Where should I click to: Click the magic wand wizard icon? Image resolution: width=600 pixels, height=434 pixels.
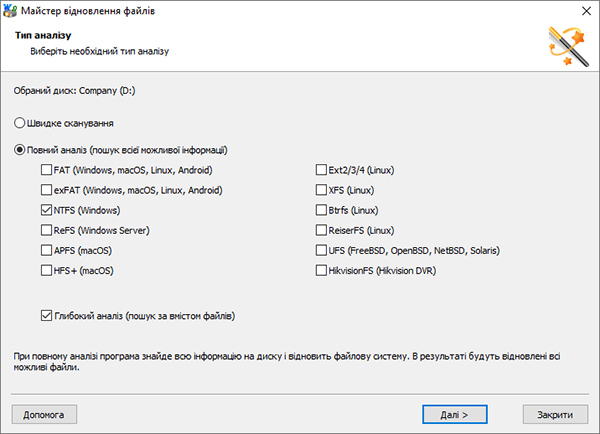pos(569,46)
